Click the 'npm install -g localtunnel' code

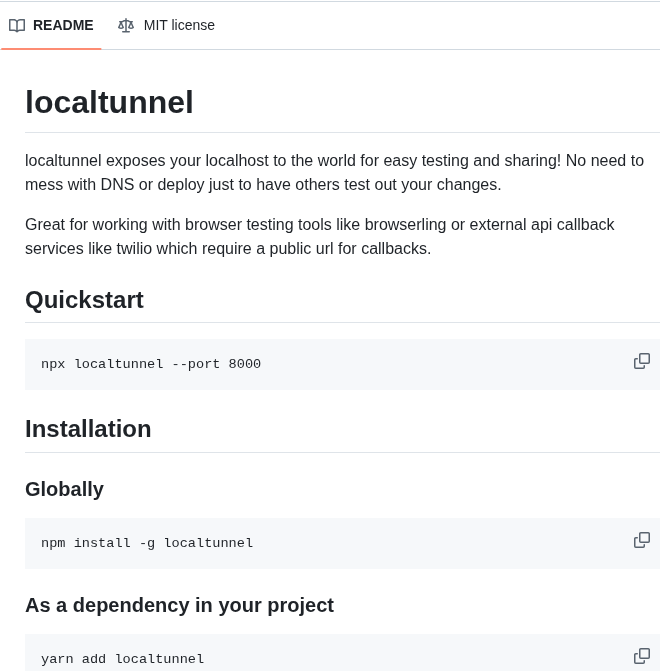coord(147,543)
